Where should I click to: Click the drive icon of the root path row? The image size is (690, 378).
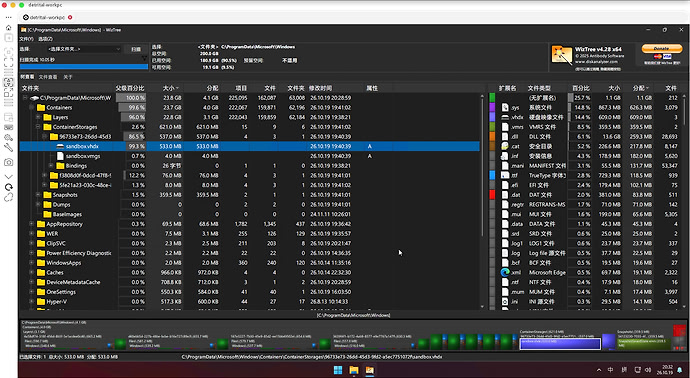(34, 98)
